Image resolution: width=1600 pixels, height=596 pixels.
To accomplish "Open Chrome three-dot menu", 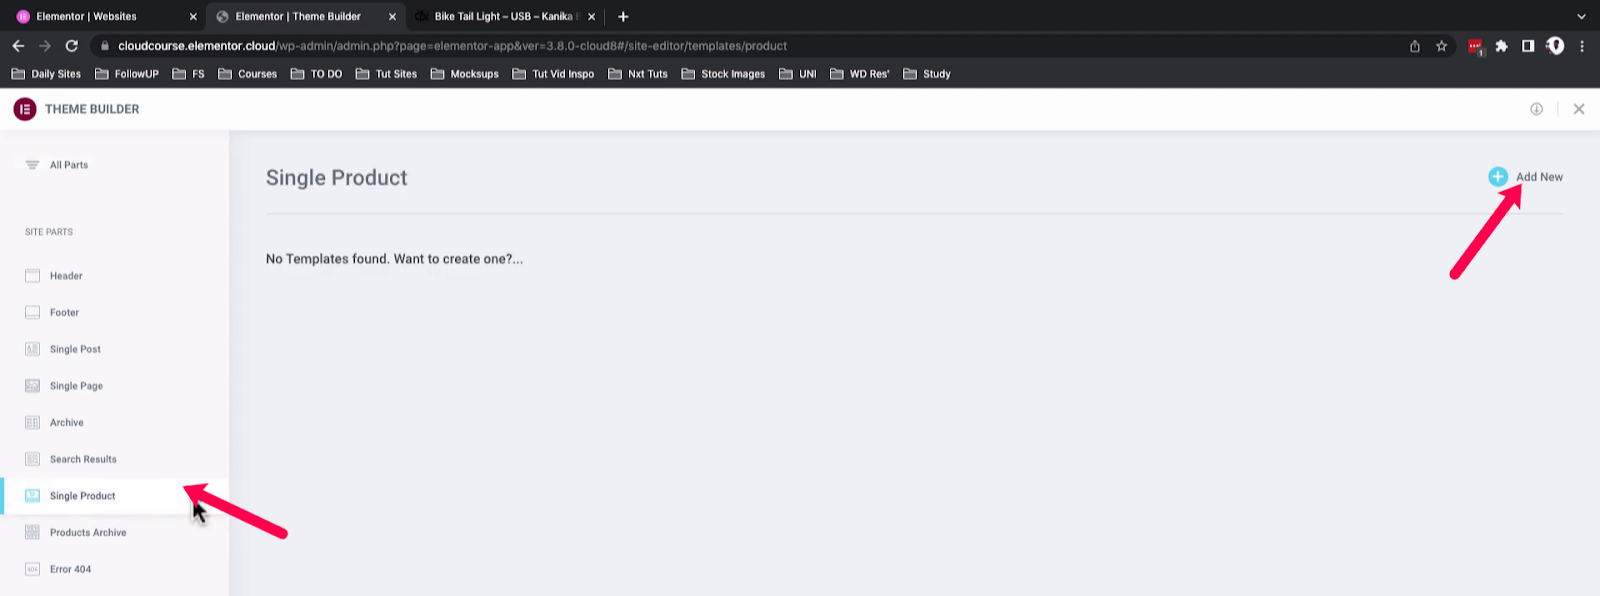I will pyautogui.click(x=1582, y=46).
